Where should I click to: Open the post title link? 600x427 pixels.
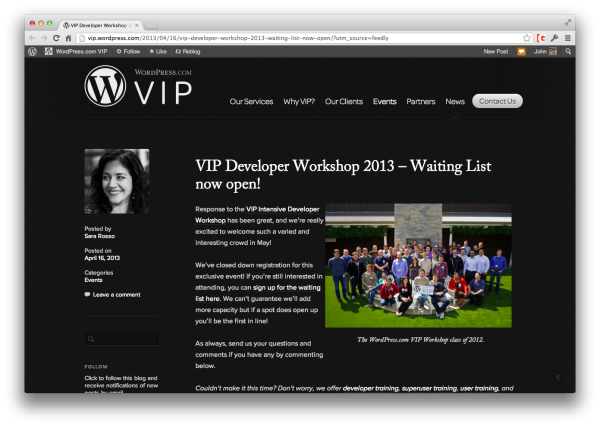tap(343, 174)
